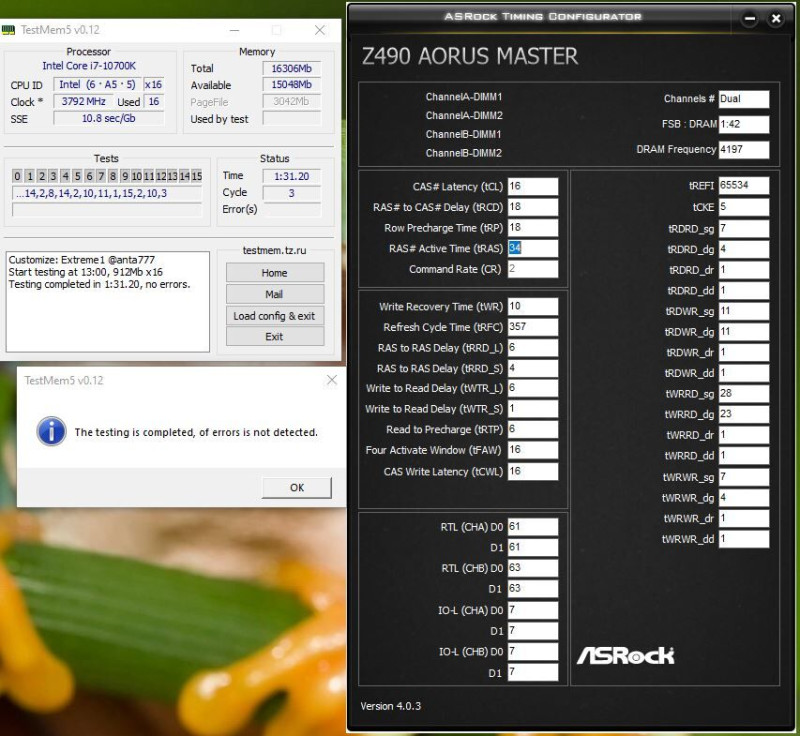Click test number 0 in Tests row
This screenshot has width=800, height=736.
coord(17,176)
